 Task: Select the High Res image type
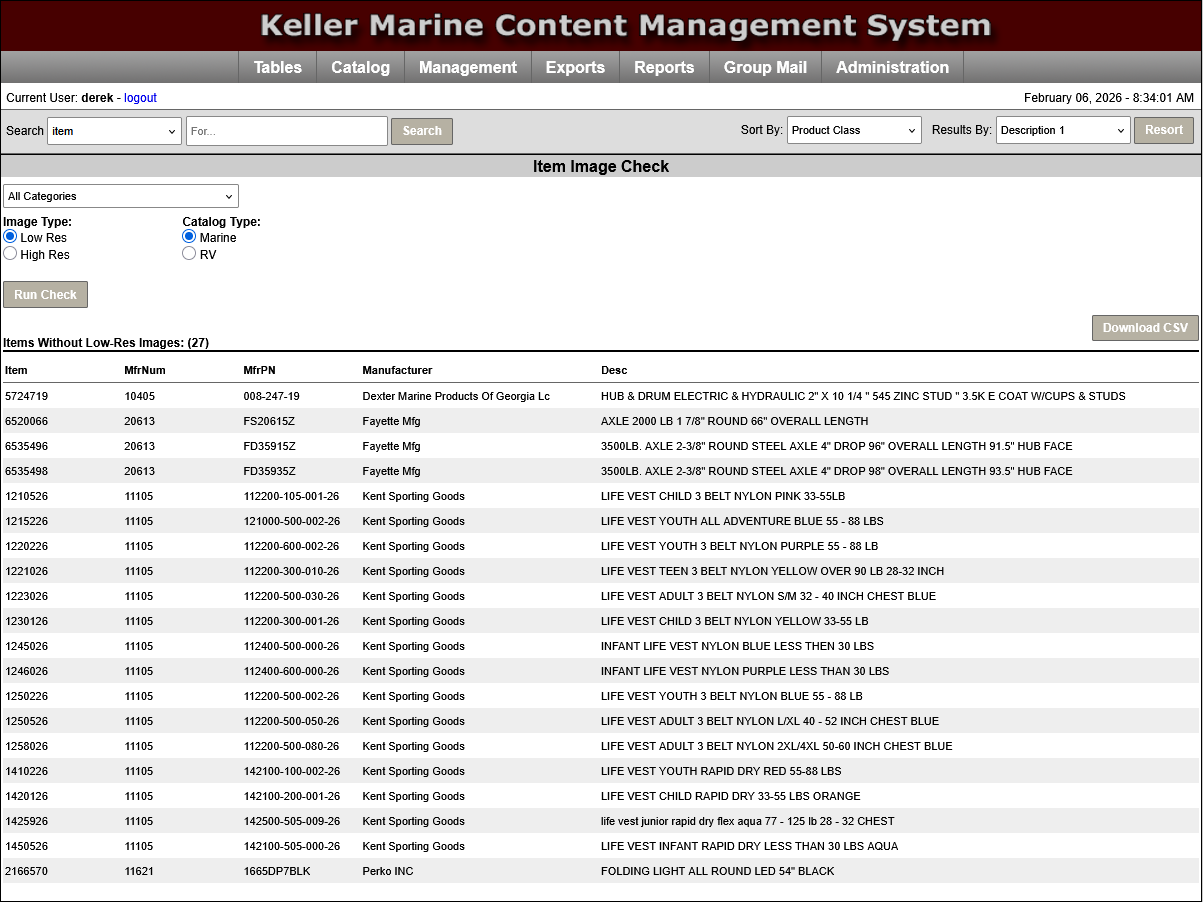pos(10,253)
